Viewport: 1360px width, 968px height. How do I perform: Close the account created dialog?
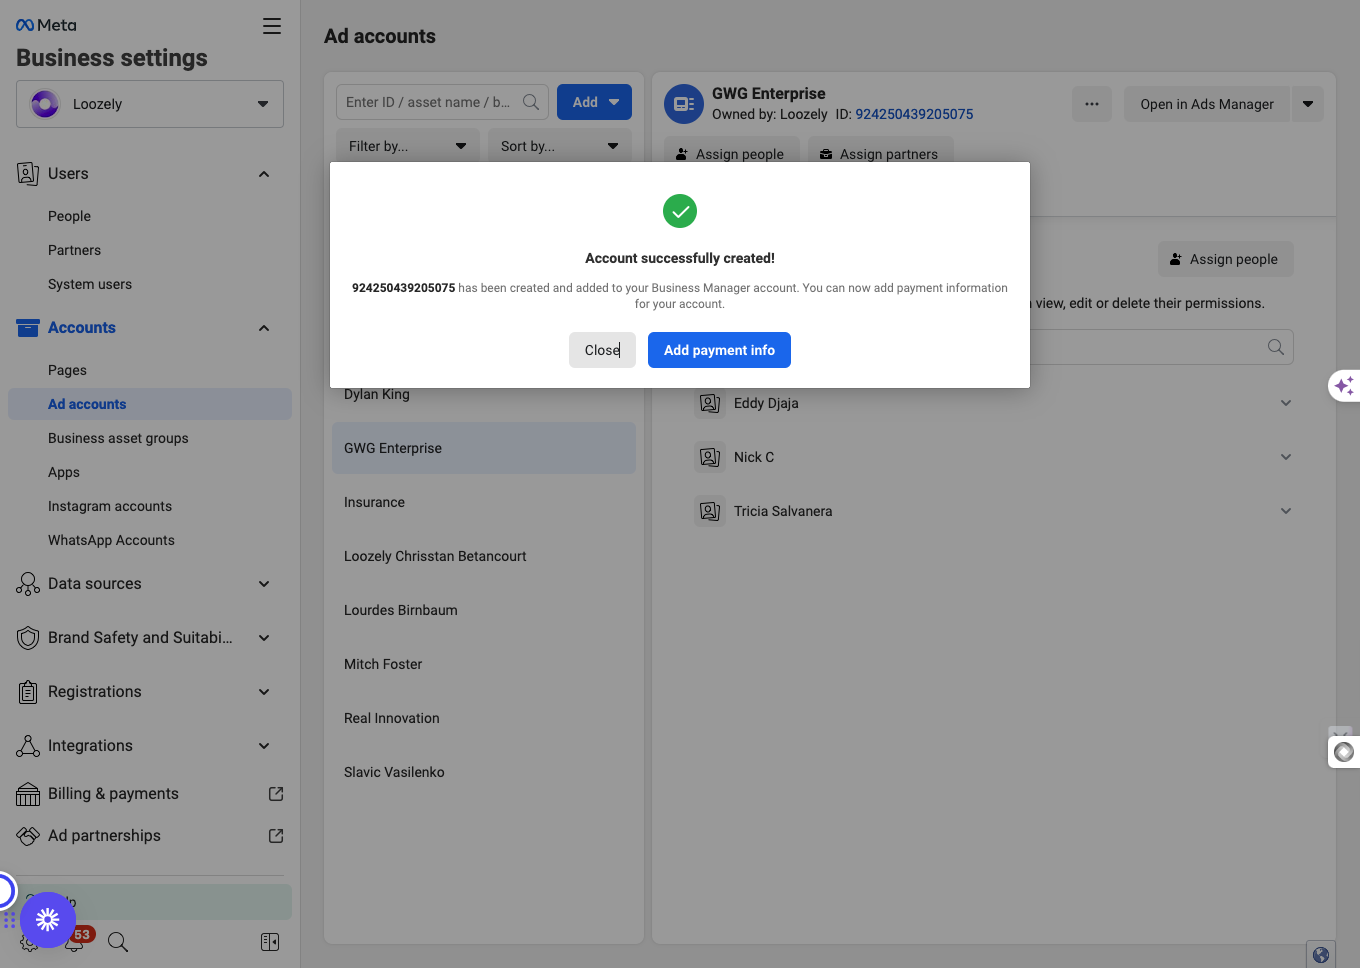(602, 350)
